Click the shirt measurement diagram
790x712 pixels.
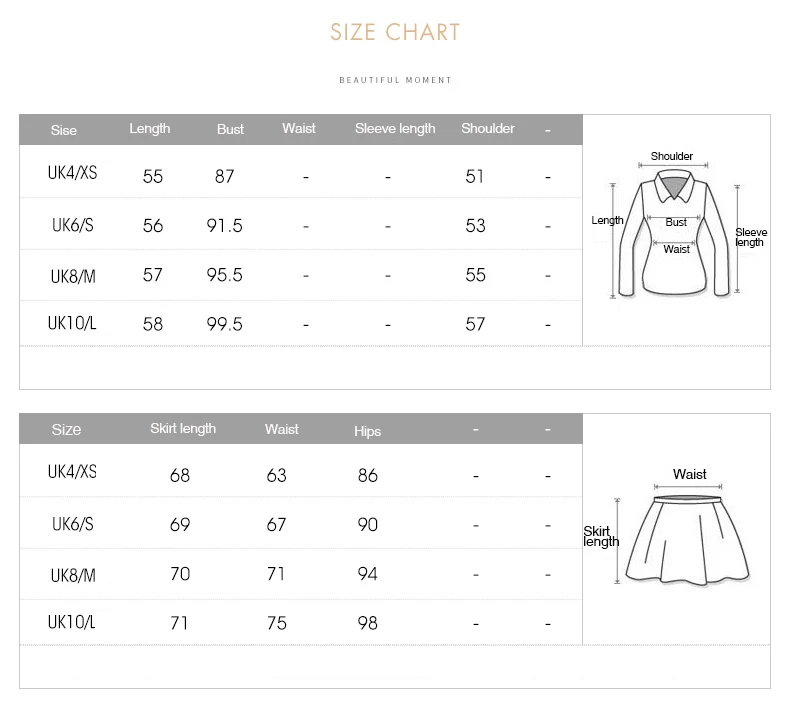point(675,231)
